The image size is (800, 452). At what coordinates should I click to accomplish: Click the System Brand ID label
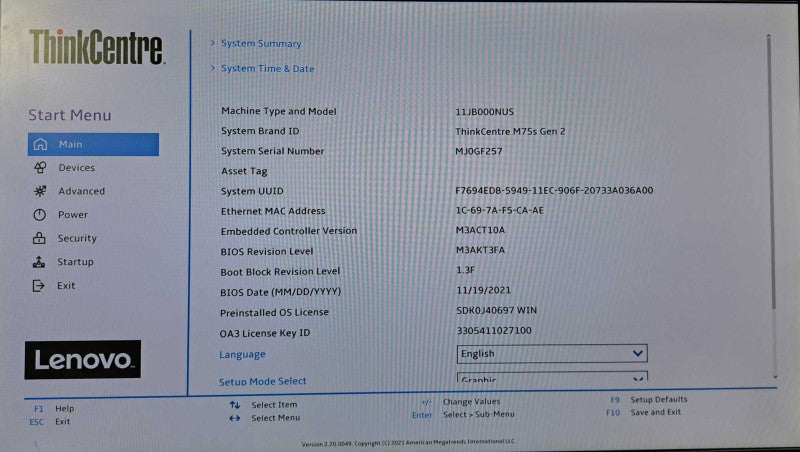pyautogui.click(x=260, y=131)
